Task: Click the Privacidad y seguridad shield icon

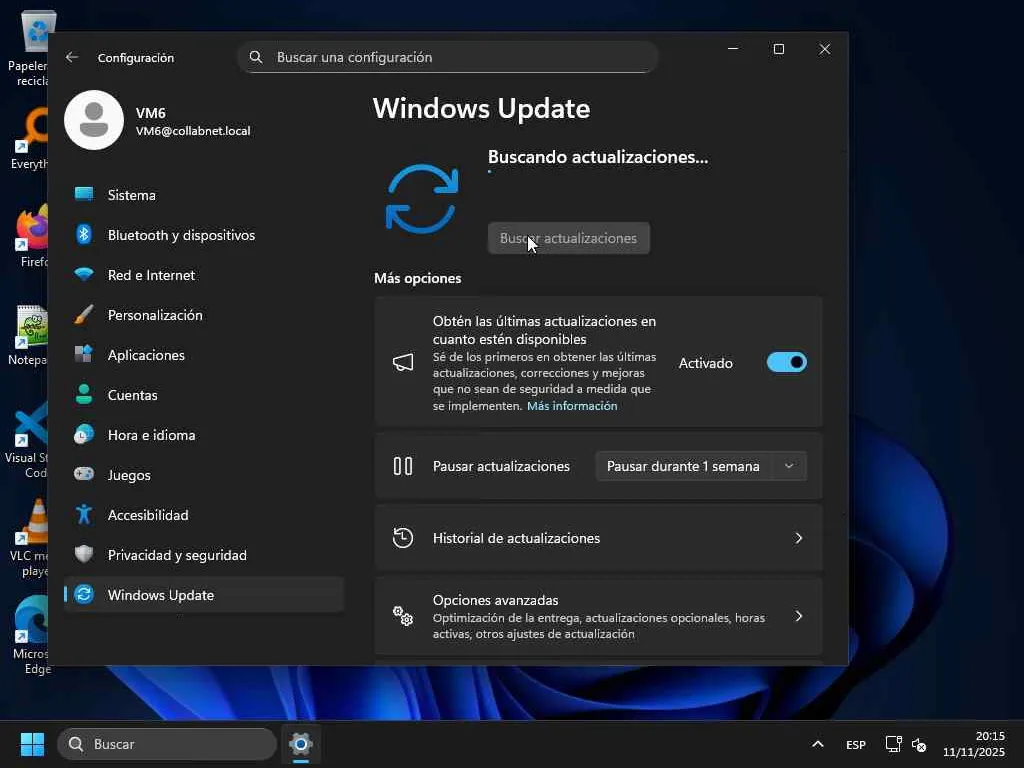Action: click(84, 554)
